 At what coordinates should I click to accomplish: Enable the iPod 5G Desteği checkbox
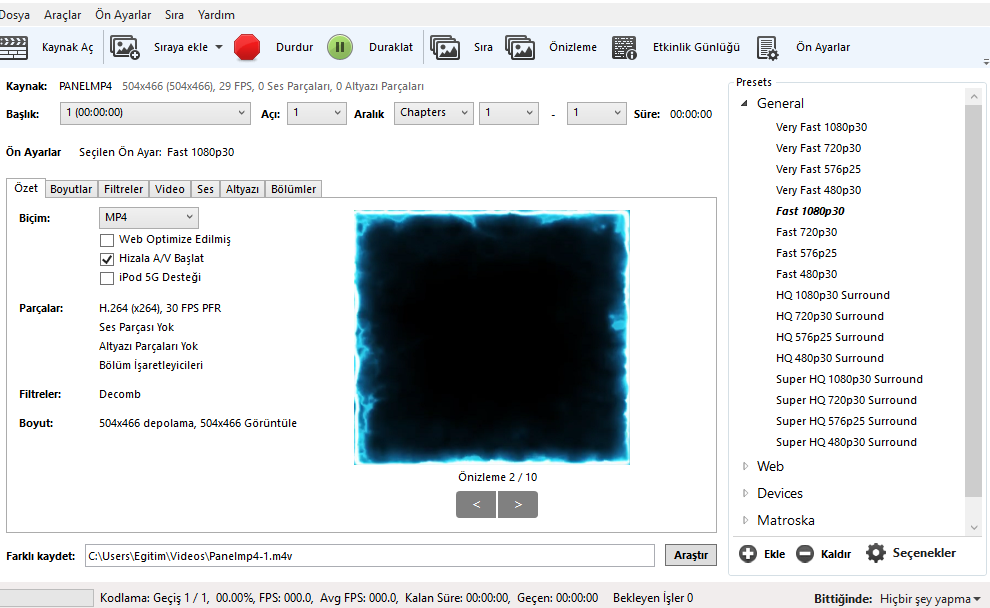pyautogui.click(x=107, y=278)
